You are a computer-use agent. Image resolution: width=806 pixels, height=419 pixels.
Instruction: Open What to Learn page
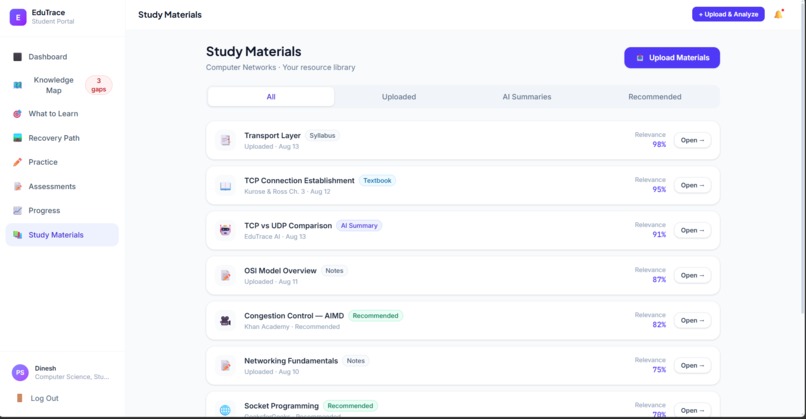(x=62, y=114)
